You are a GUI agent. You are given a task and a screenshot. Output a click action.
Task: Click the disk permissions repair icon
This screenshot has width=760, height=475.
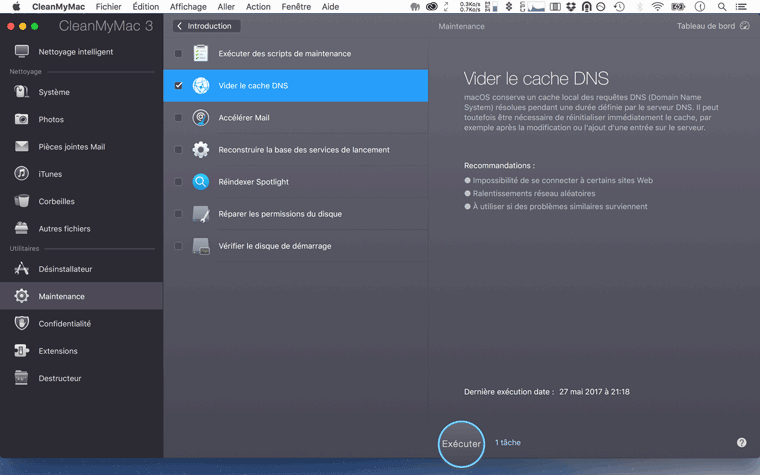pos(201,214)
